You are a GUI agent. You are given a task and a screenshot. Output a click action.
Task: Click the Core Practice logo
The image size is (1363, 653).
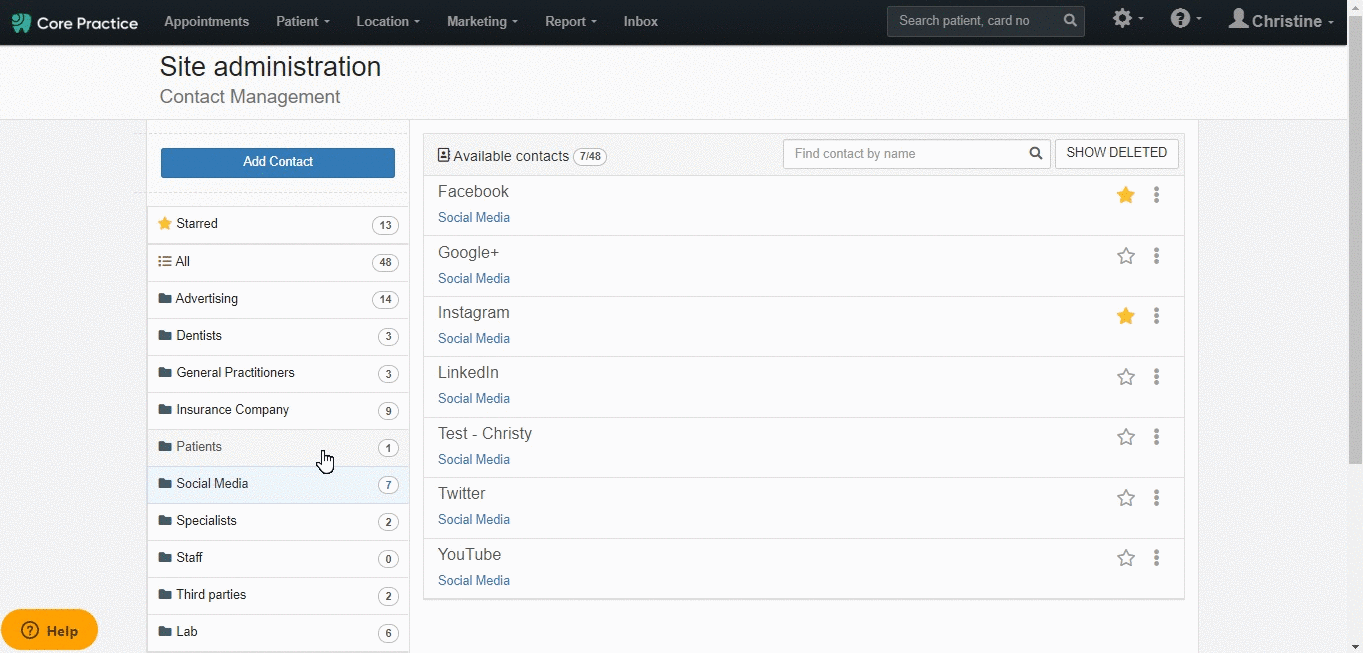[75, 22]
